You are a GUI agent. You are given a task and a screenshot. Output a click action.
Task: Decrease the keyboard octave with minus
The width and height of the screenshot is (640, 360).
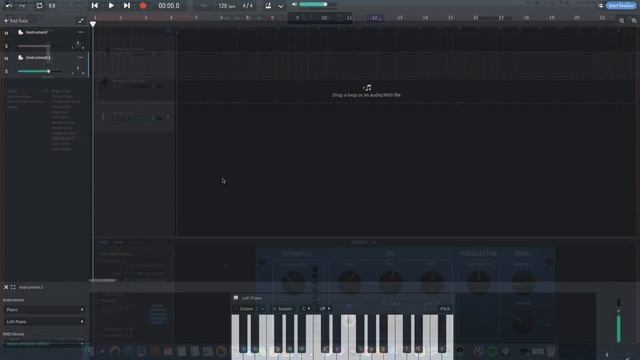pos(235,309)
